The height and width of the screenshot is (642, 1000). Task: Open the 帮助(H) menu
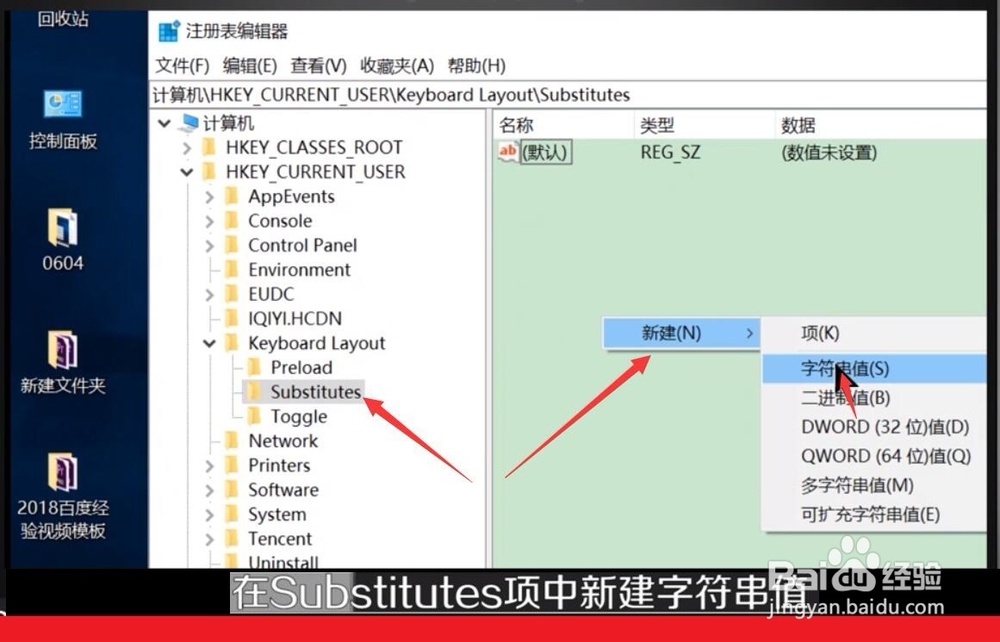tap(476, 66)
